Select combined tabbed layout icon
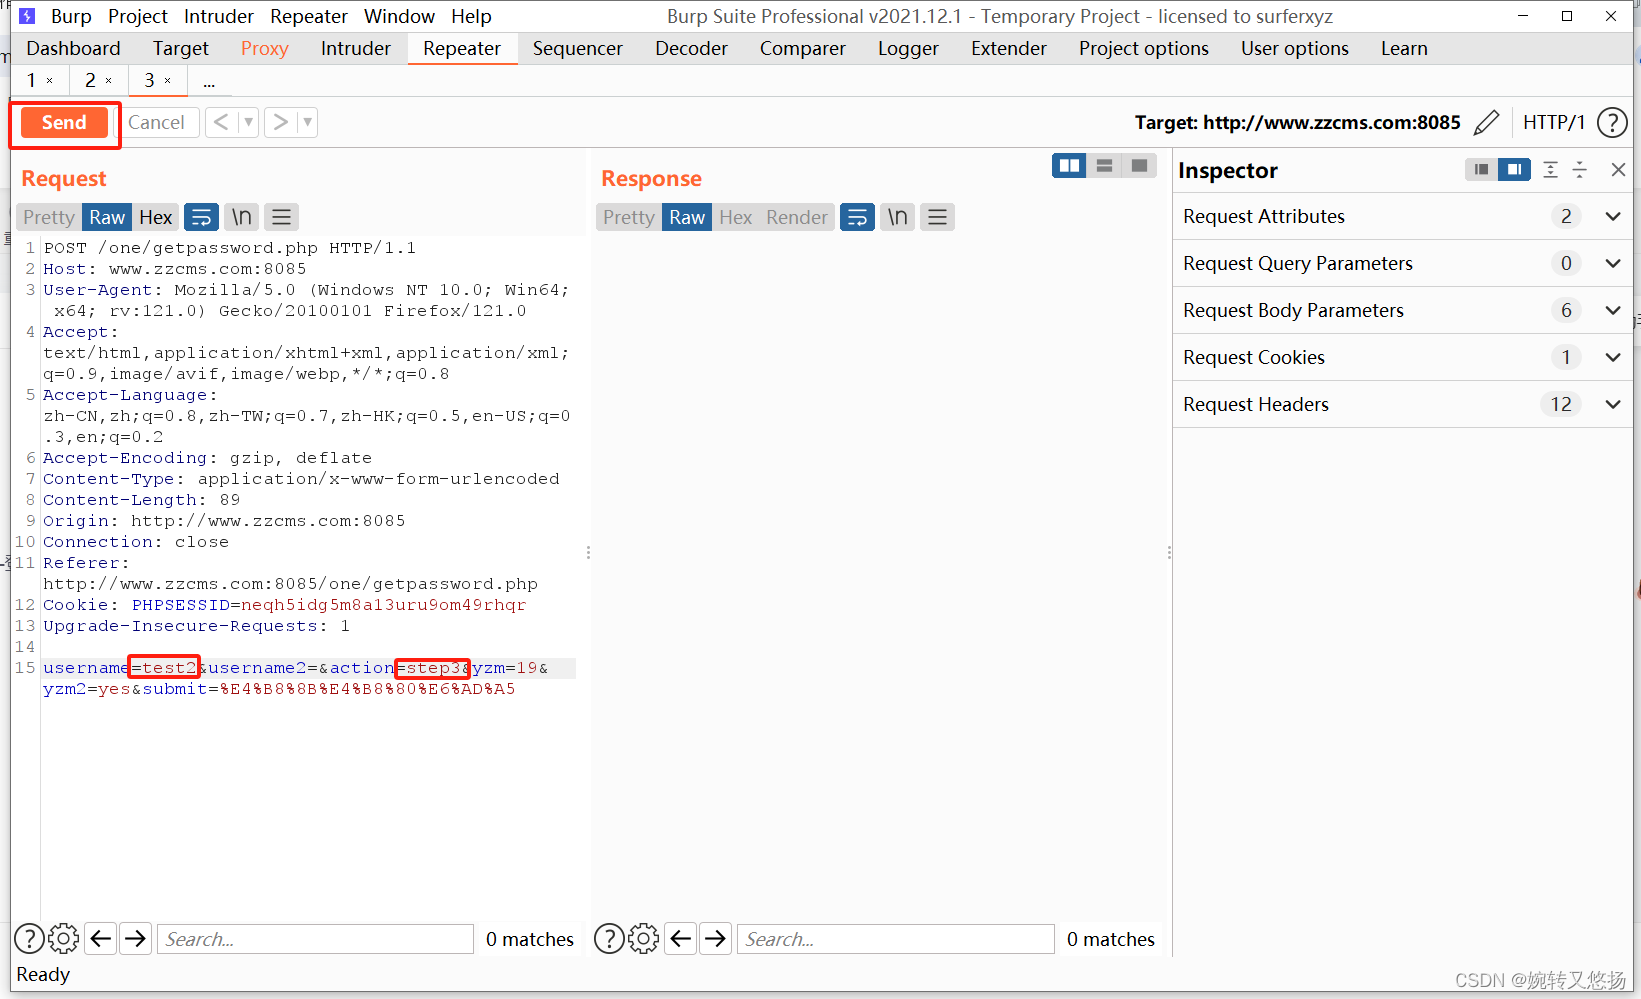The width and height of the screenshot is (1641, 999). click(1139, 166)
